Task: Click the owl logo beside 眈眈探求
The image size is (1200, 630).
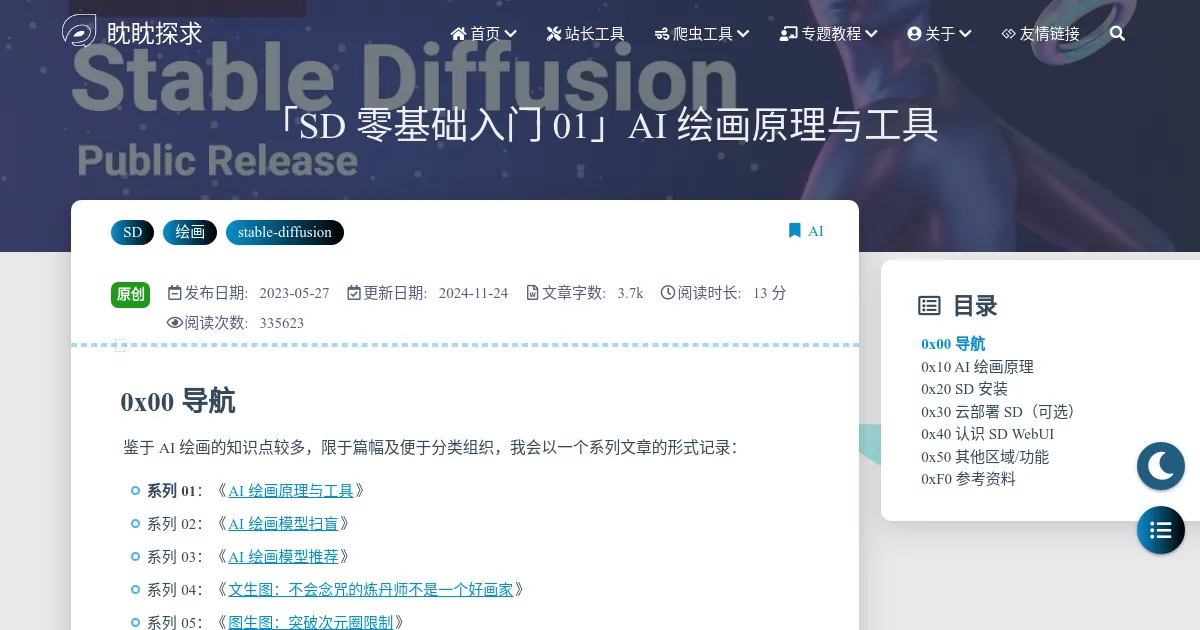Action: click(79, 31)
